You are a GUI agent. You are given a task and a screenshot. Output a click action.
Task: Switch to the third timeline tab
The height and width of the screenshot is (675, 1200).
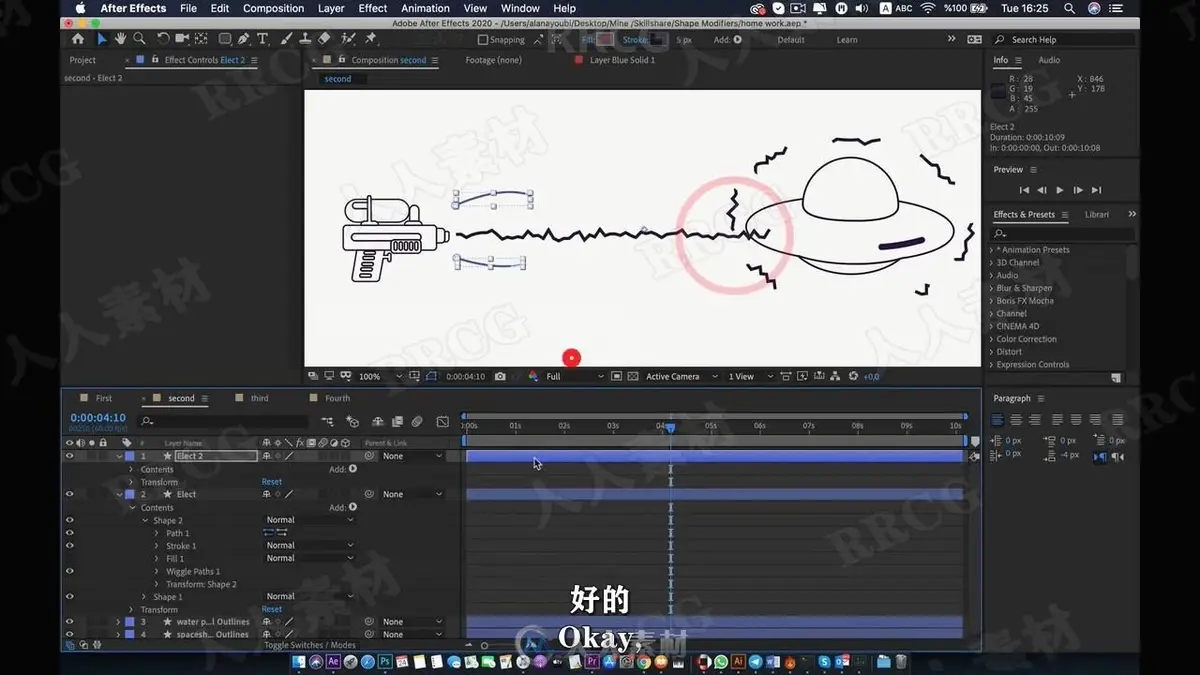click(259, 398)
